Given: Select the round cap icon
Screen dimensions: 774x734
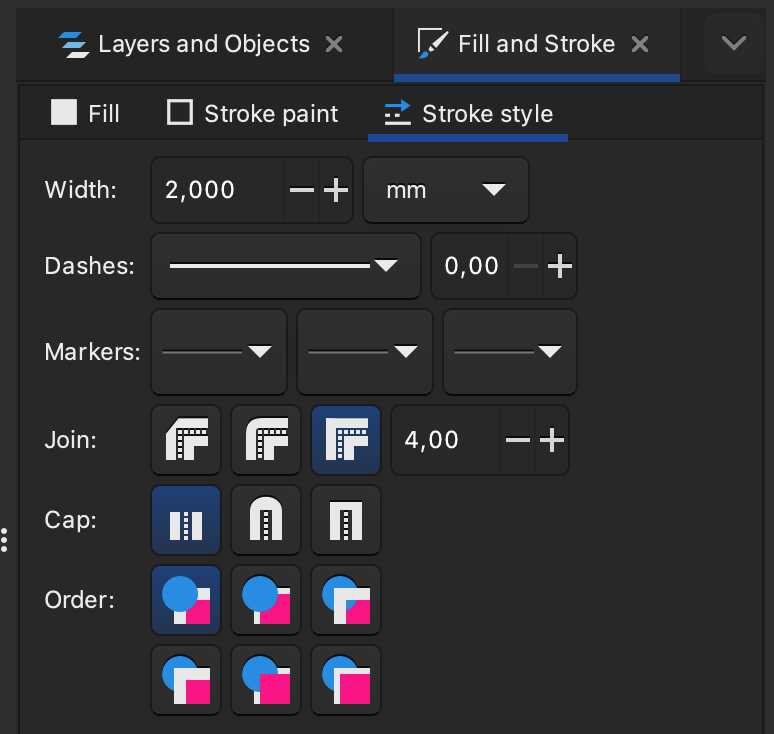Looking at the screenshot, I should coord(266,520).
